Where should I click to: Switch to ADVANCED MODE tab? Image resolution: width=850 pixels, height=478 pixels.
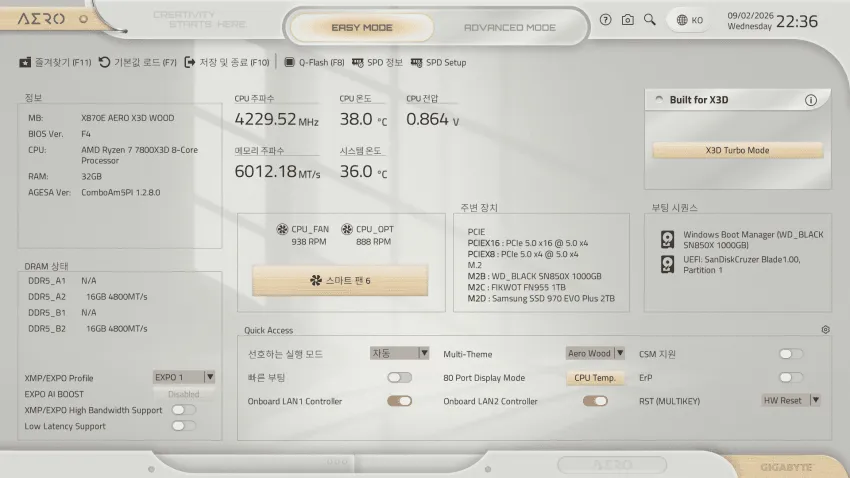pos(510,27)
